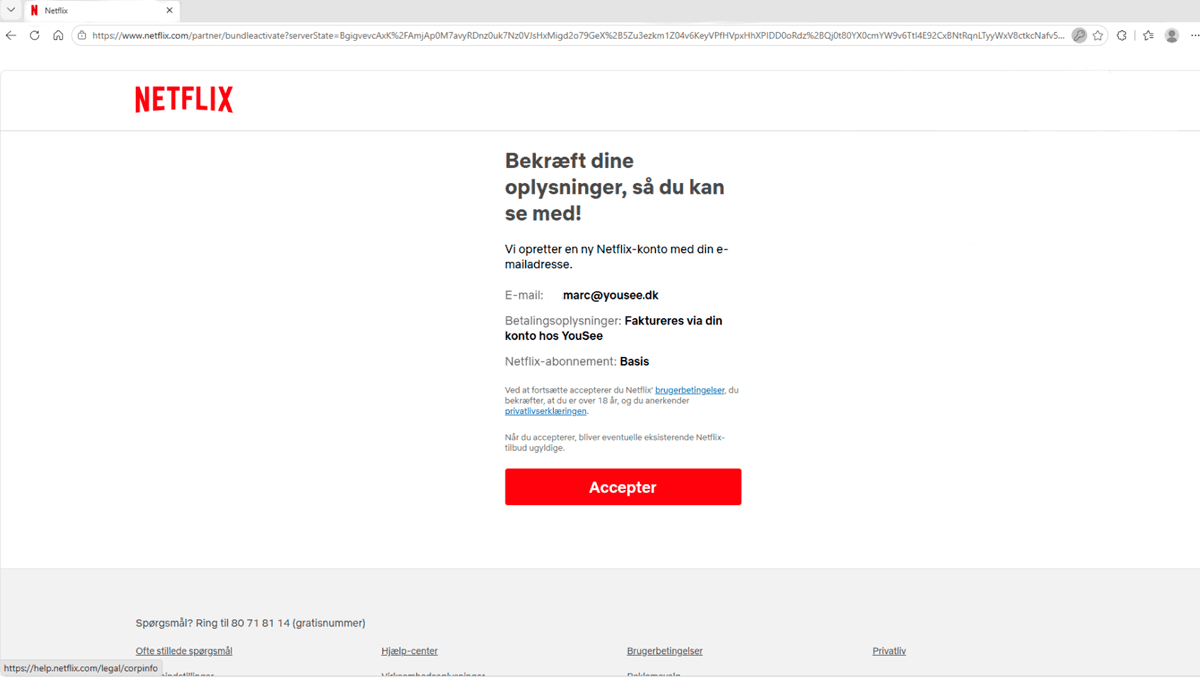Click the Netflix logo in the page header
The height and width of the screenshot is (678, 1200).
pyautogui.click(x=184, y=99)
